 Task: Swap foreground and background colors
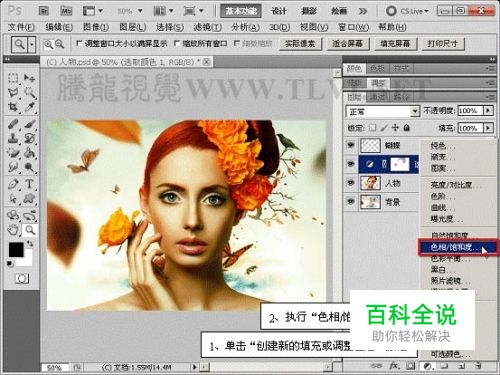(30, 244)
